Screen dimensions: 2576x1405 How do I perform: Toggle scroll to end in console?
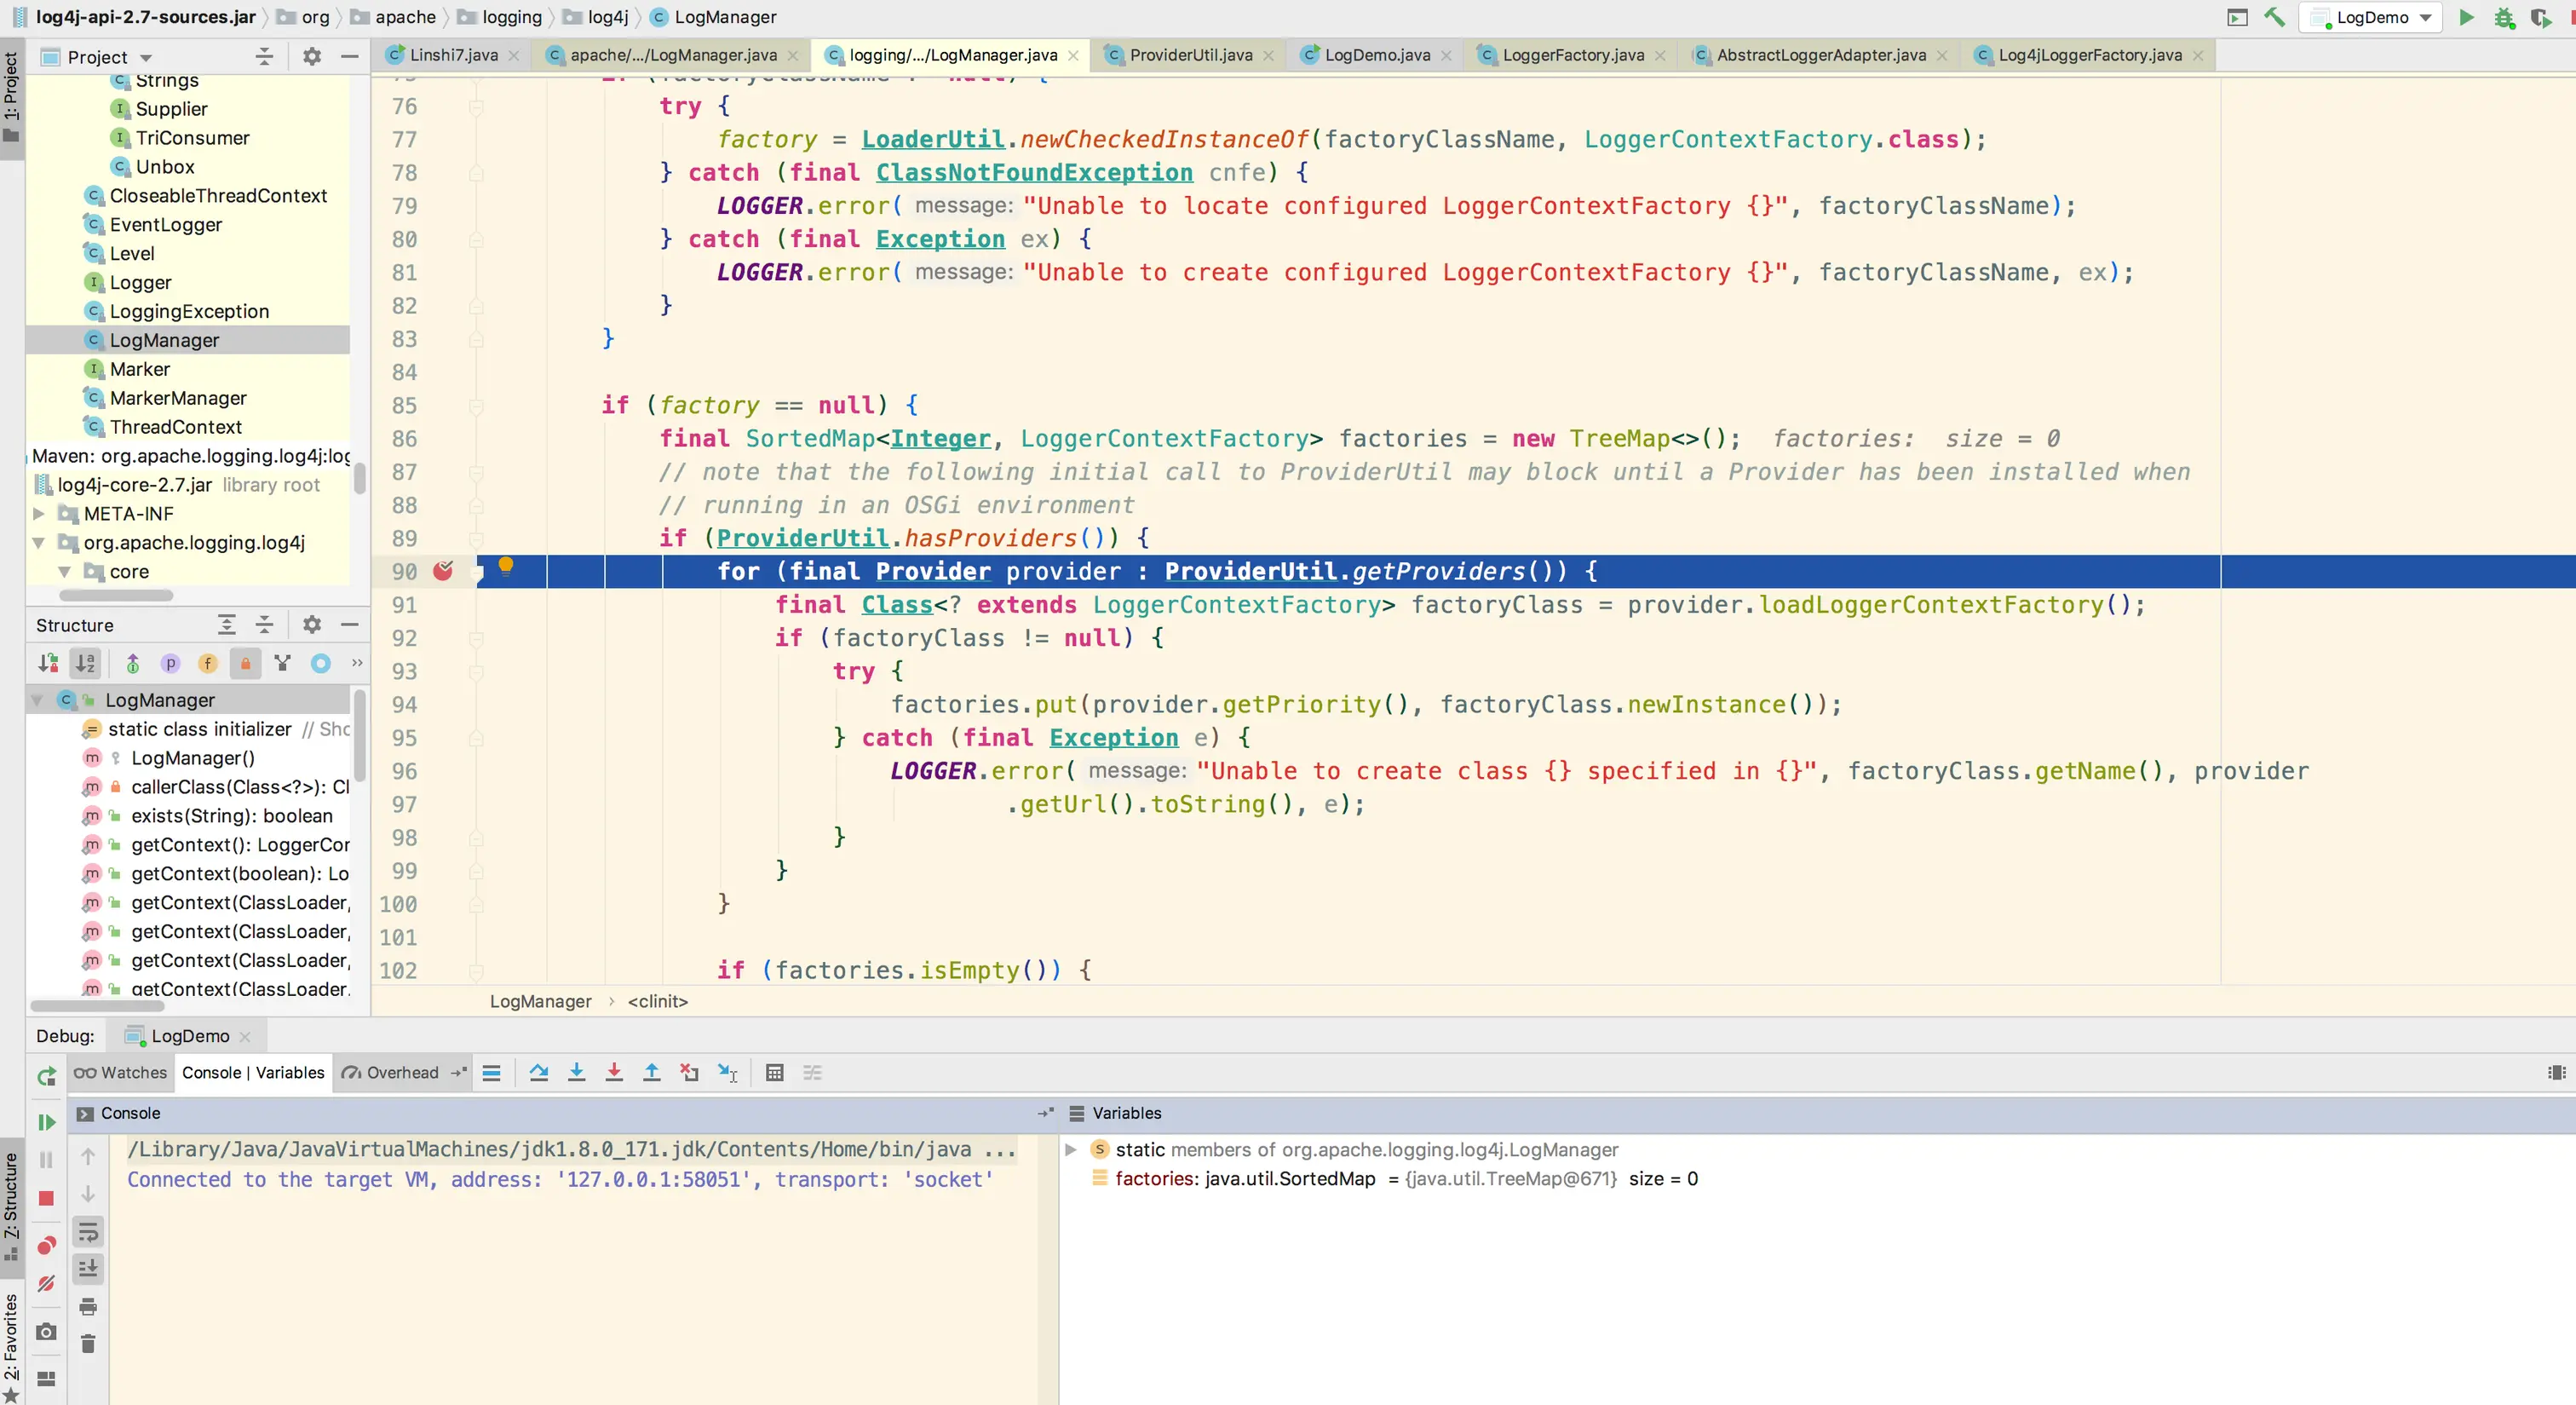(88, 1269)
